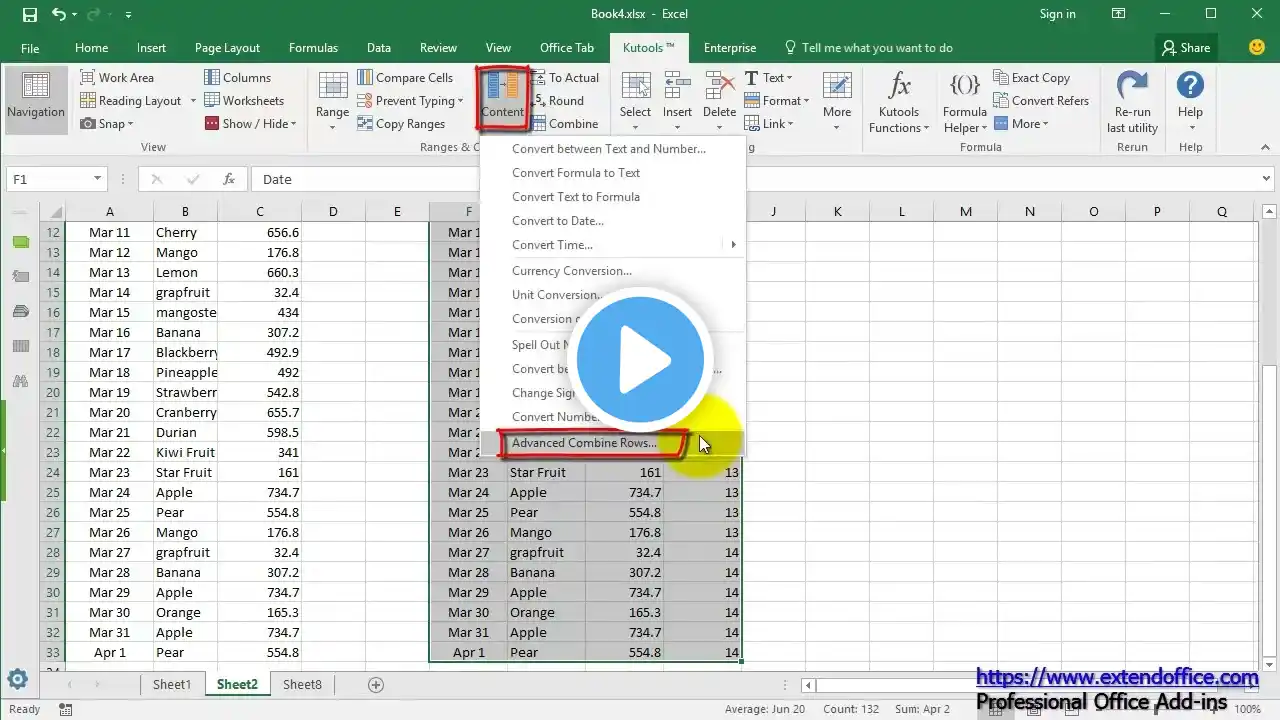Image resolution: width=1280 pixels, height=720 pixels.
Task: Open the green workbook pane icon in sidebar
Action: [20, 243]
